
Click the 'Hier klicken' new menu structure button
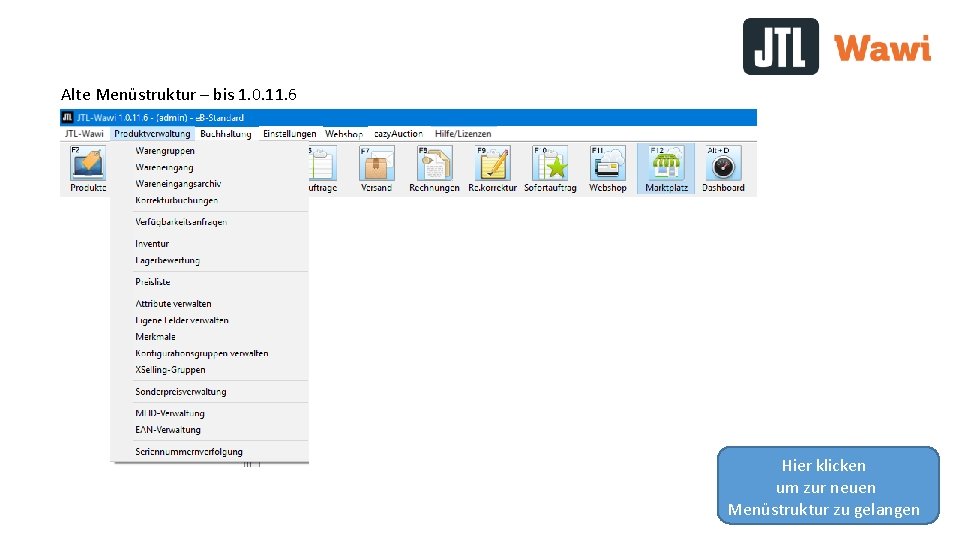[828, 486]
